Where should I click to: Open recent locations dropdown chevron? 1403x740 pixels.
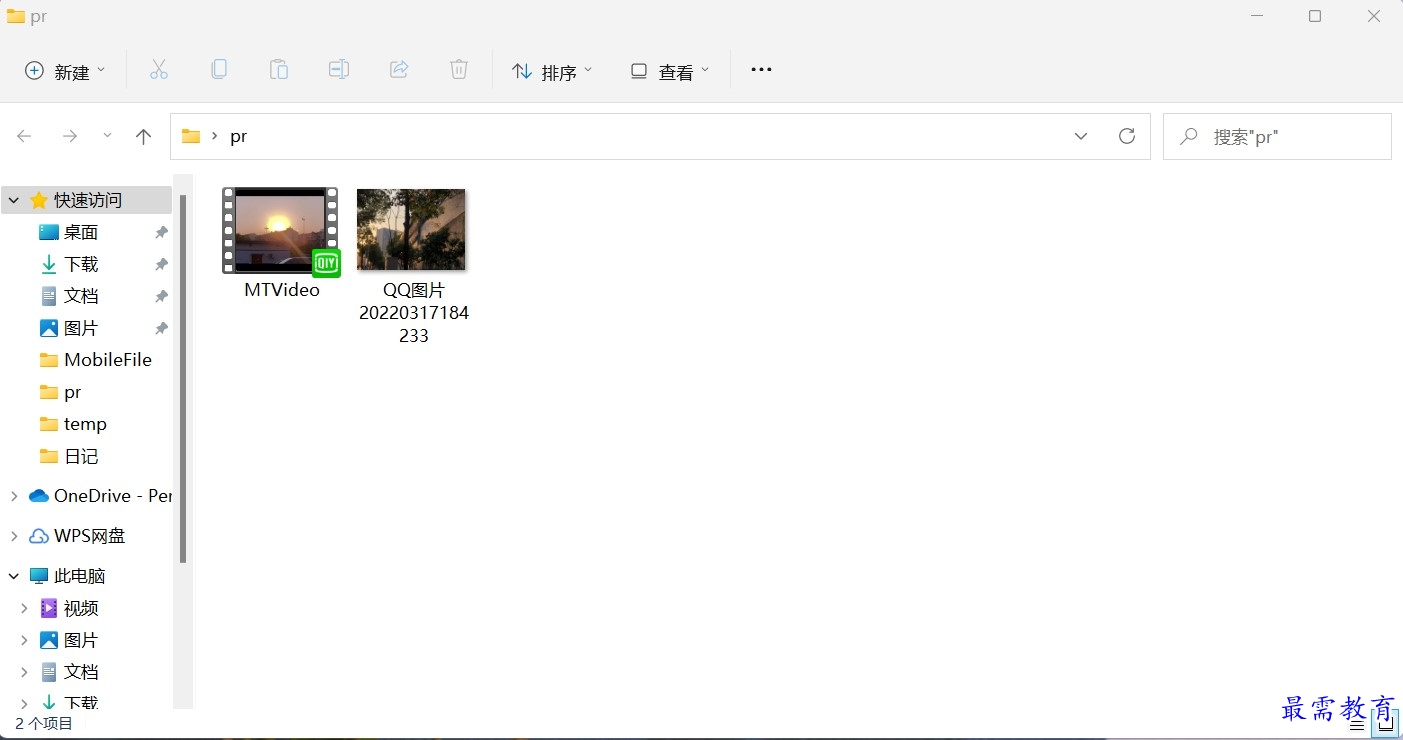coord(107,136)
